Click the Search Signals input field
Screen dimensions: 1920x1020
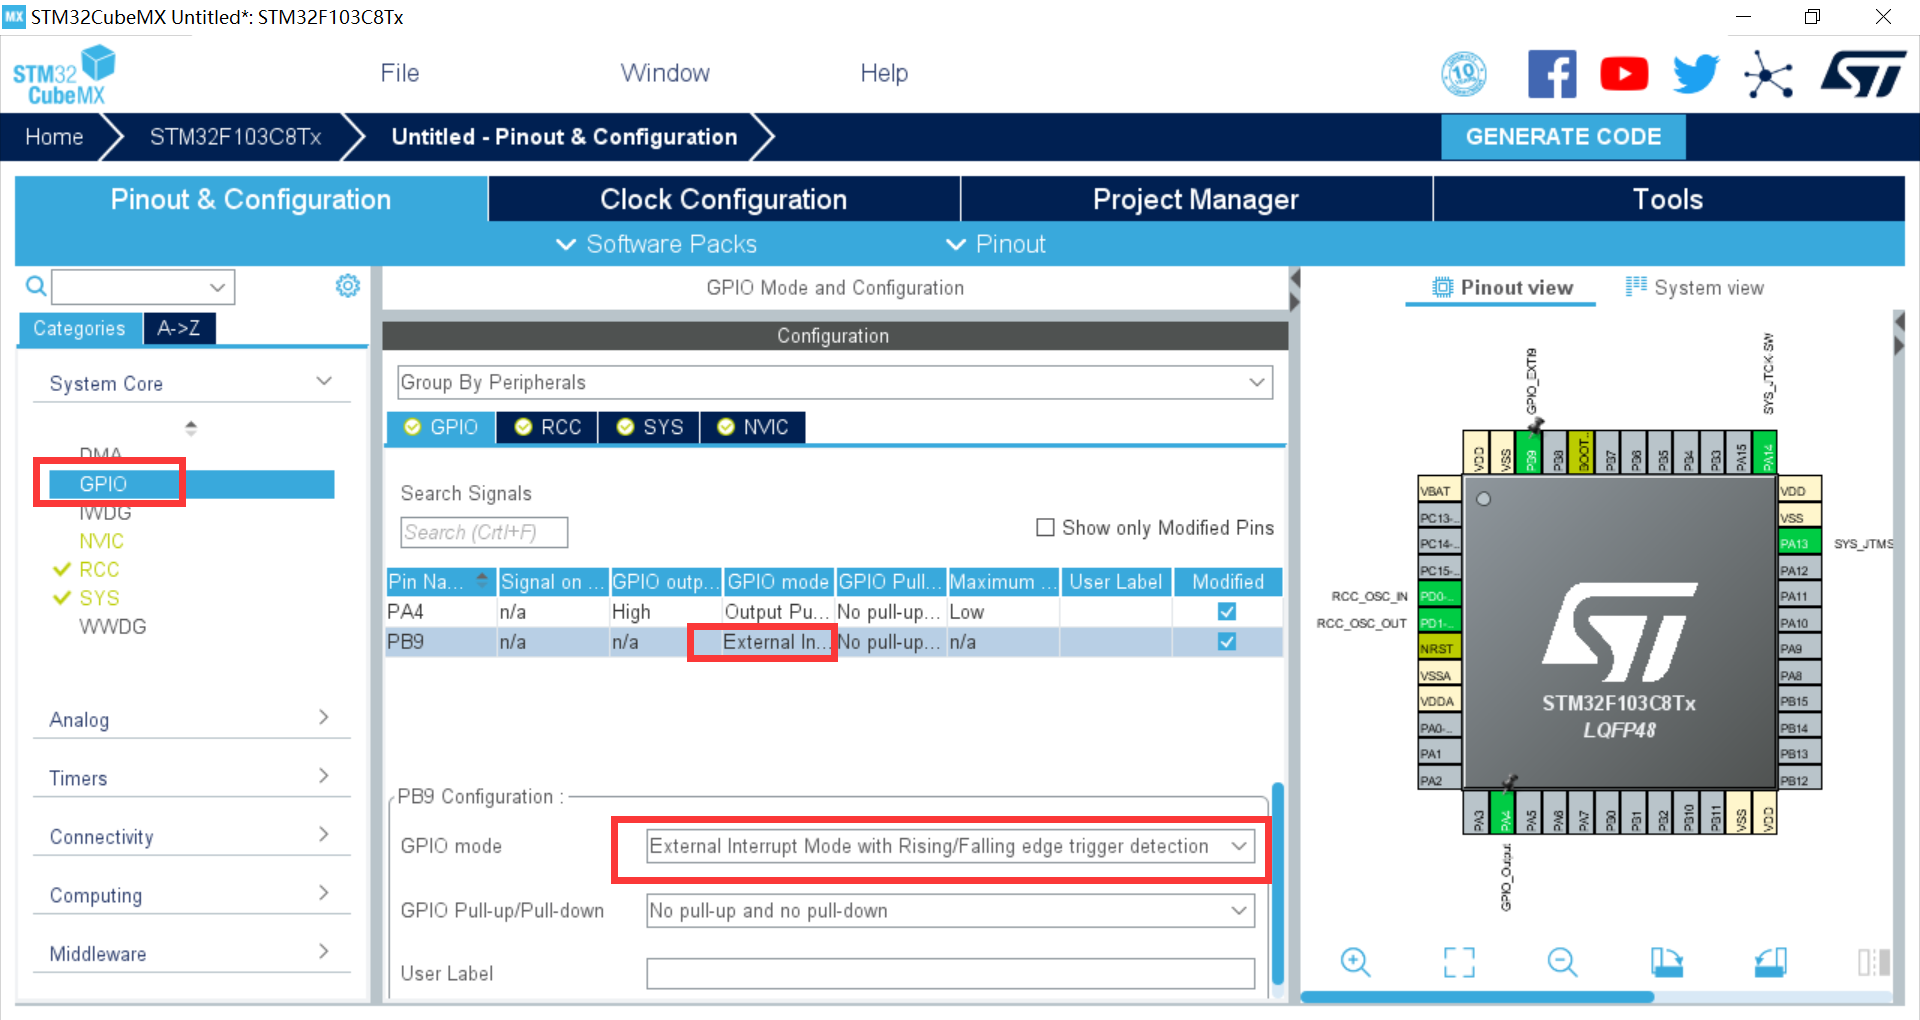click(x=484, y=533)
